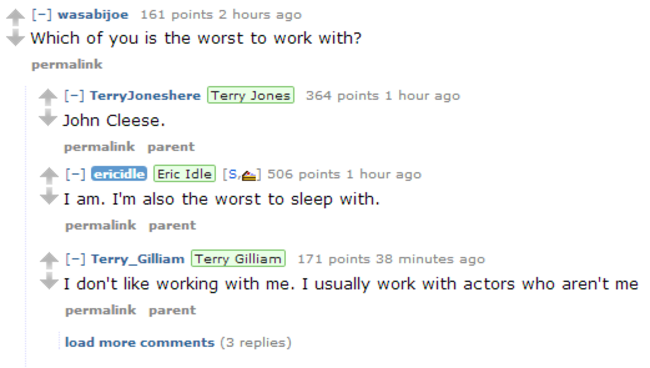Viewport: 650px width, 368px height.
Task: Downvote wasabijoe's comment
Action: [x=15, y=38]
